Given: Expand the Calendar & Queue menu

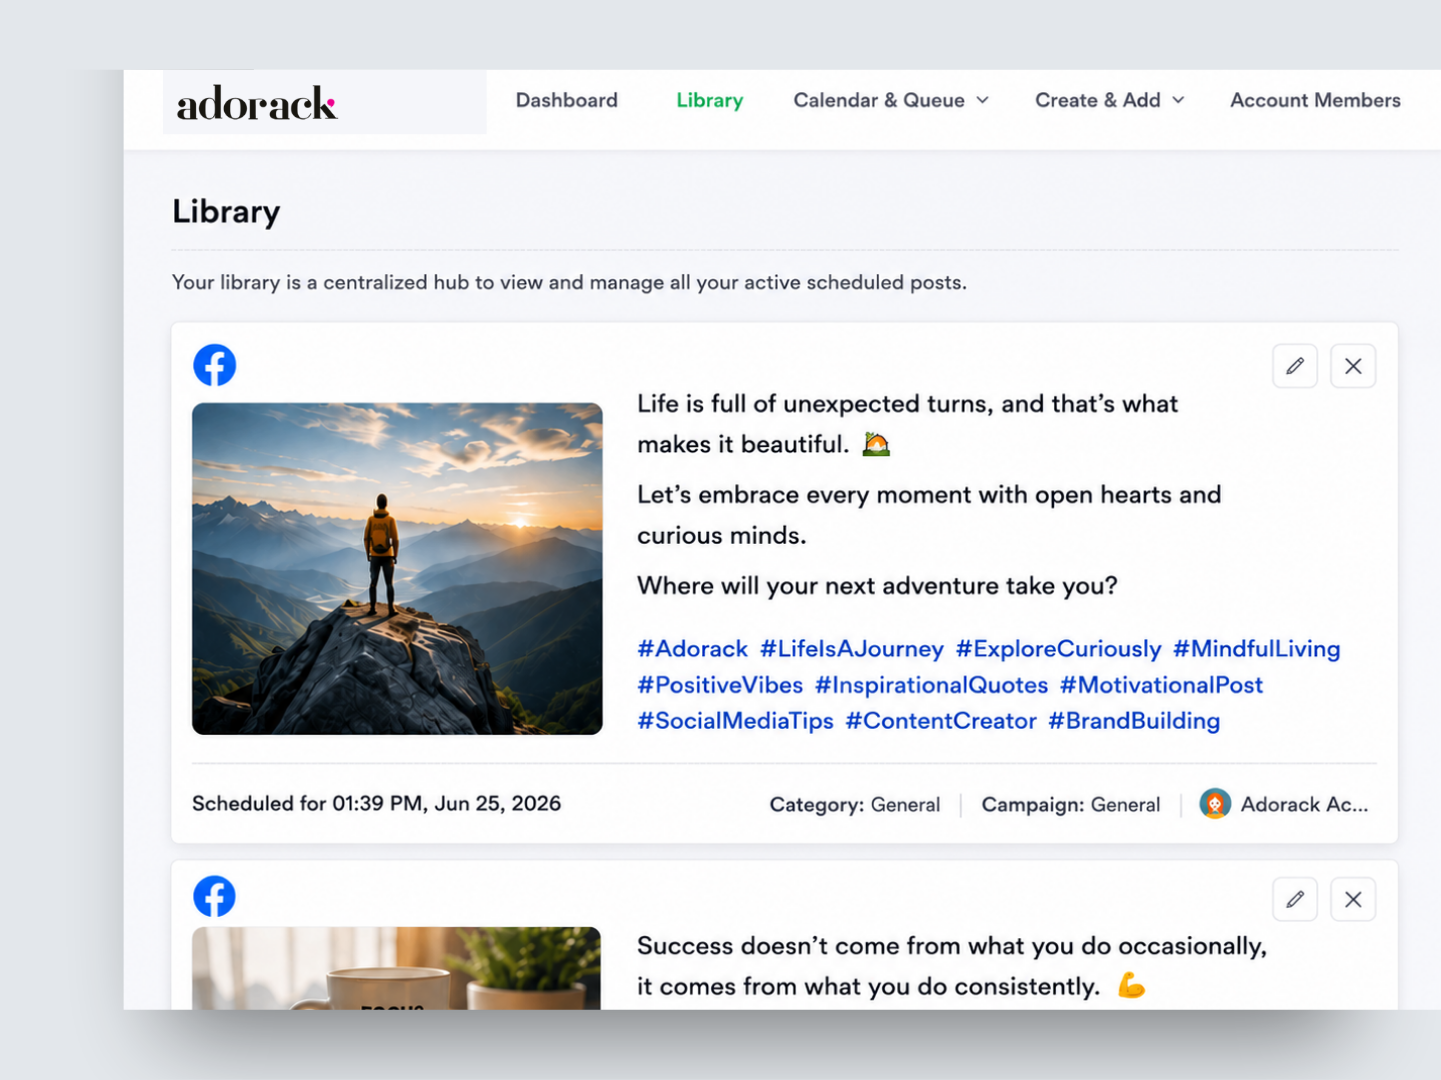Looking at the screenshot, I should tap(890, 100).
